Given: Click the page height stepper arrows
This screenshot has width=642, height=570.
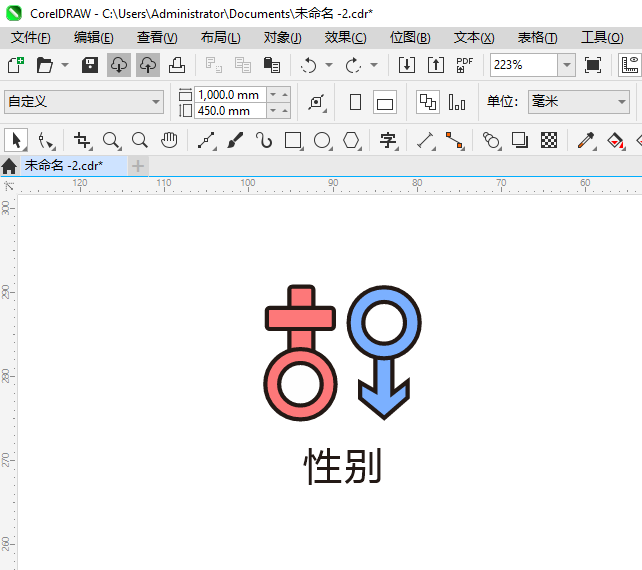Looking at the screenshot, I should coord(279,111).
